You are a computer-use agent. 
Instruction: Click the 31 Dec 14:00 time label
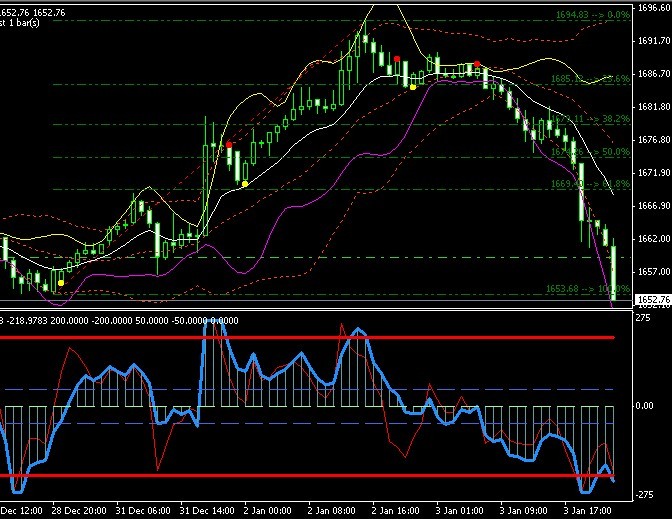point(205,509)
